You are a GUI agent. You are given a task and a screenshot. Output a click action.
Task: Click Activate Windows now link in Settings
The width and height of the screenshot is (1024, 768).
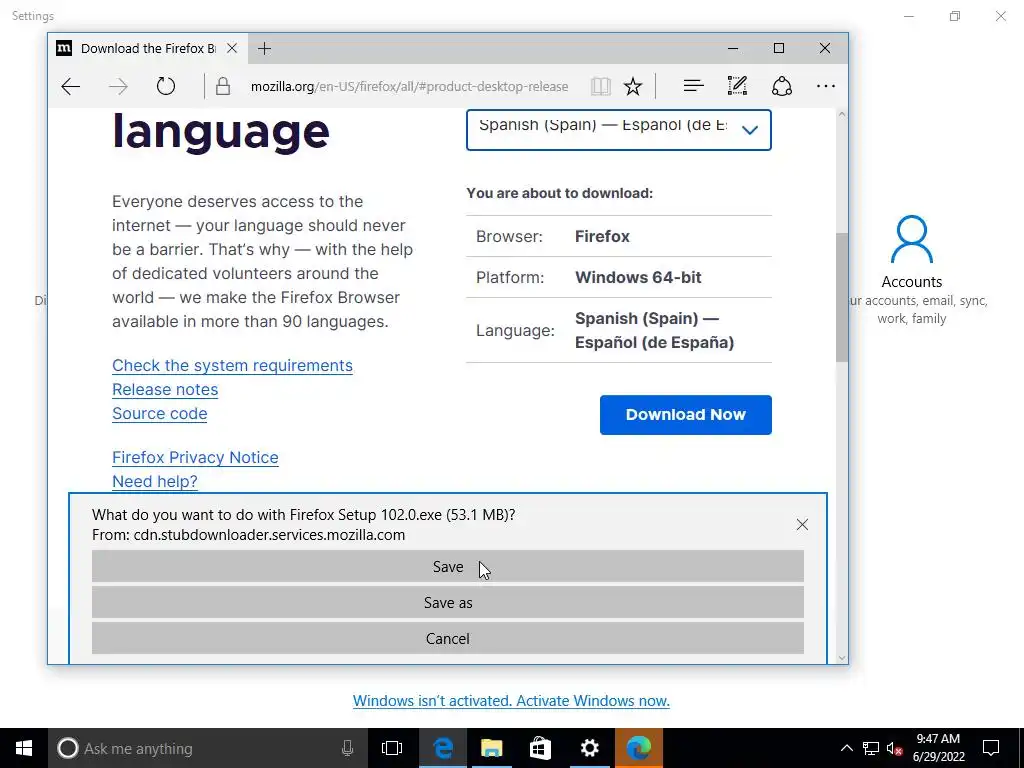click(x=511, y=701)
